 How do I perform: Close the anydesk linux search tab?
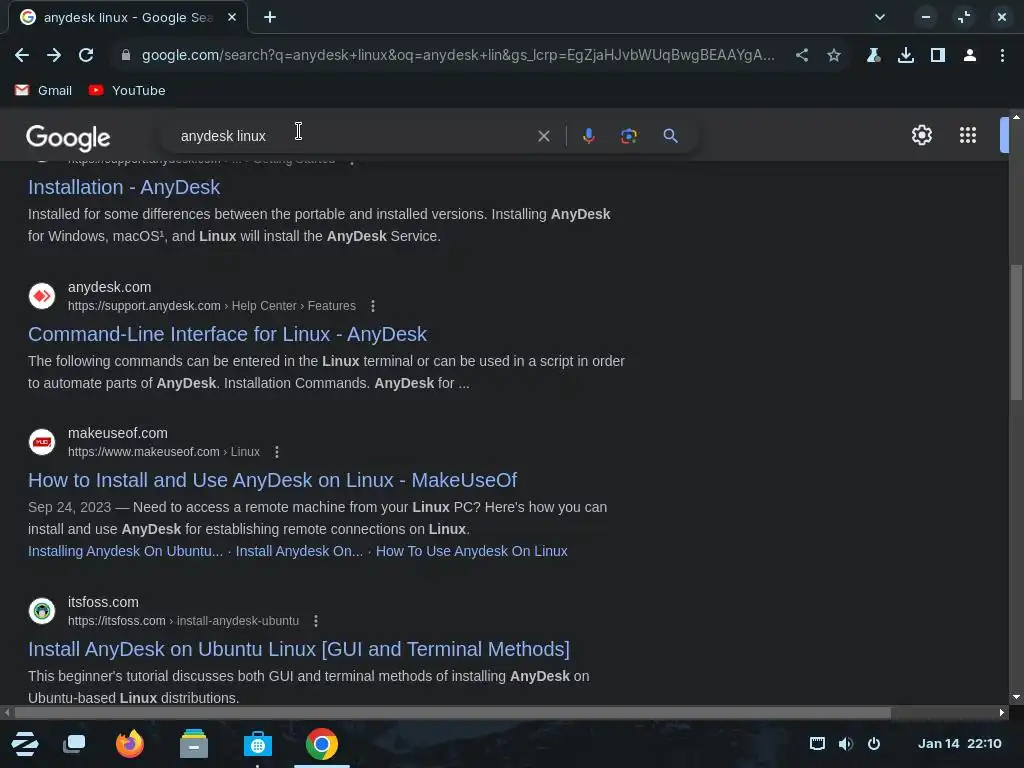pyautogui.click(x=232, y=18)
